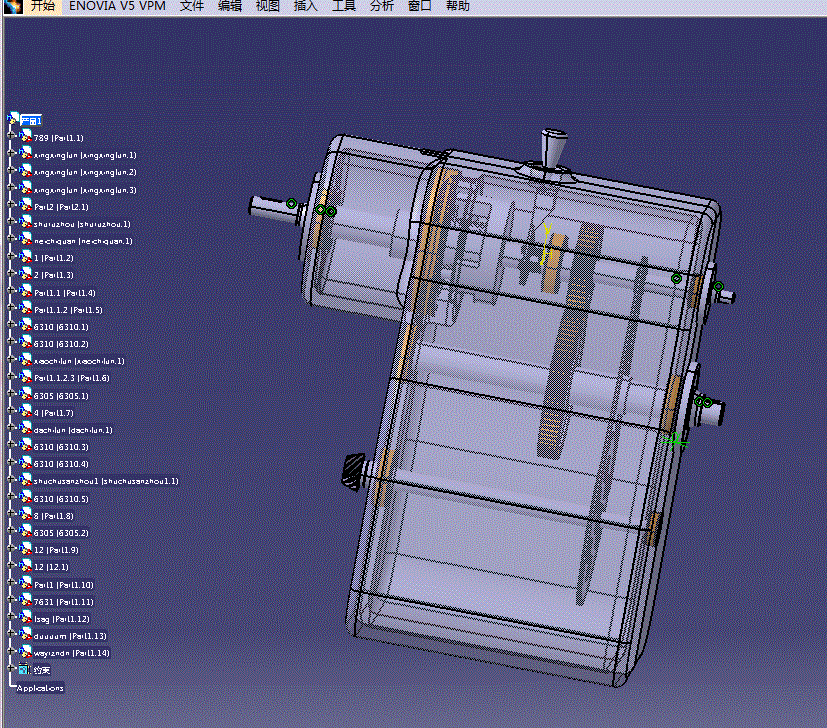Screen dimensions: 827x728
Task: Click the root product icon beside 产品1
Action: click(x=13, y=119)
